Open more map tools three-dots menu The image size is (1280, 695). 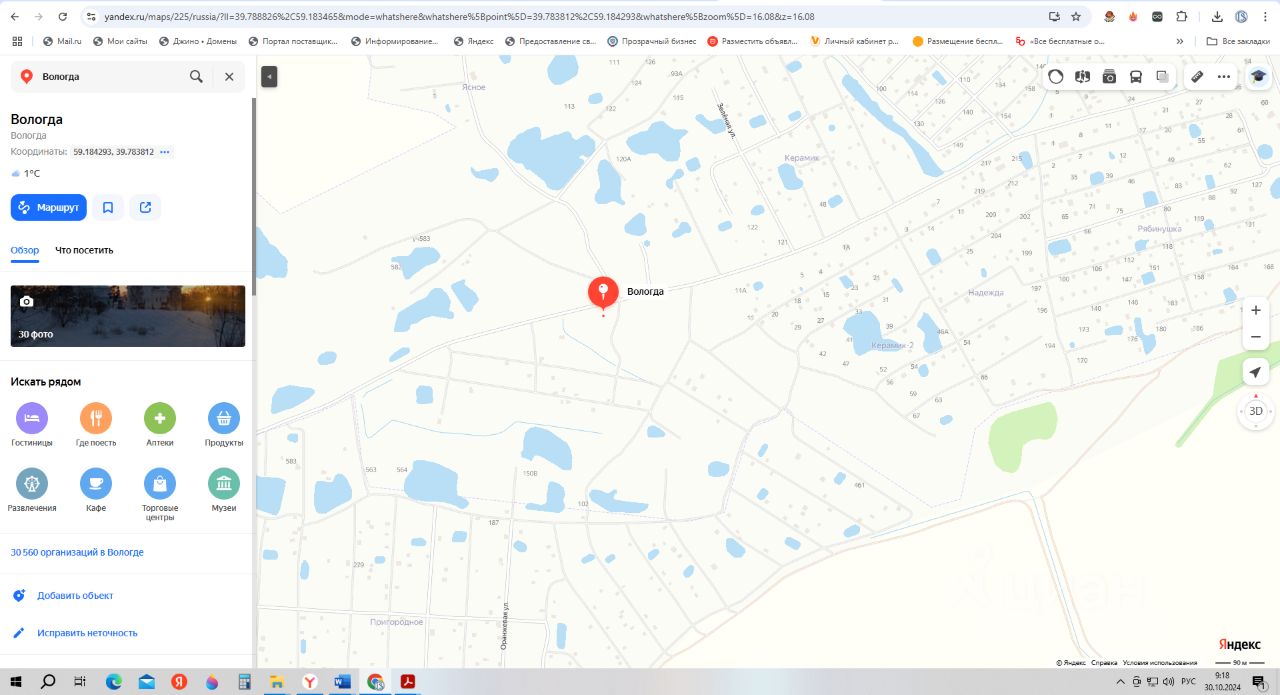coord(1223,76)
